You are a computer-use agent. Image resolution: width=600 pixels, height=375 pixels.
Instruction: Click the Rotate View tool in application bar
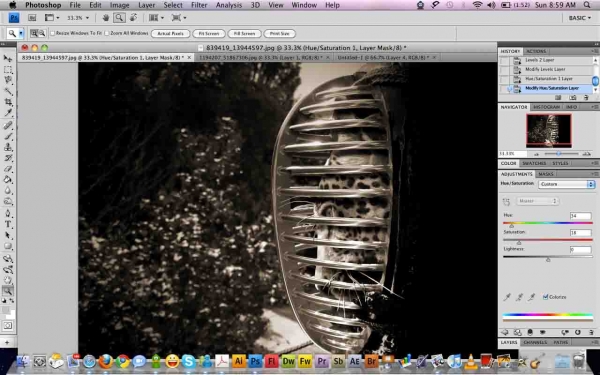coord(133,18)
